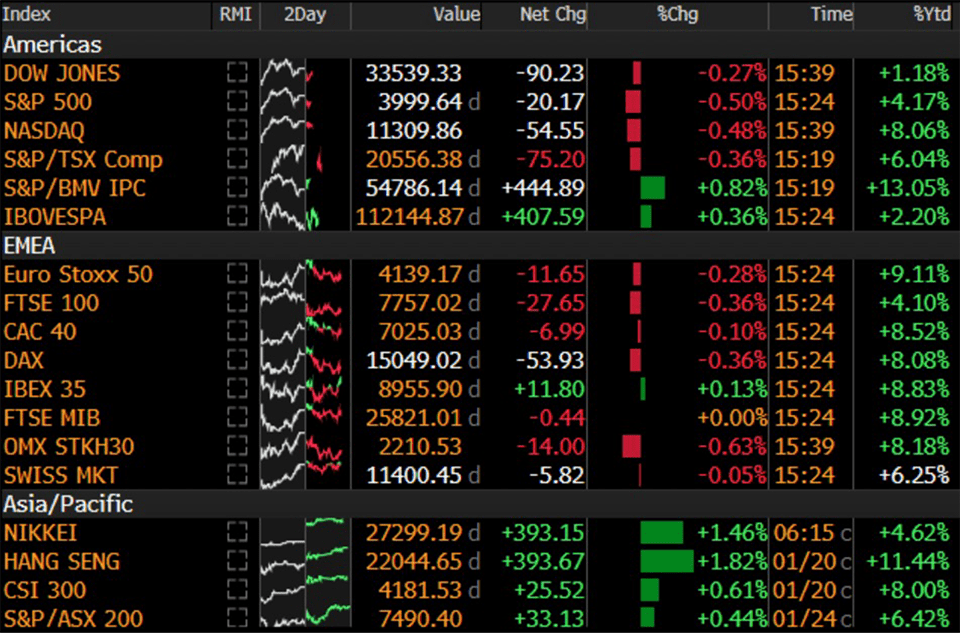
Task: Select value 7490.40 for S&P/ASX 200
Action: point(420,619)
